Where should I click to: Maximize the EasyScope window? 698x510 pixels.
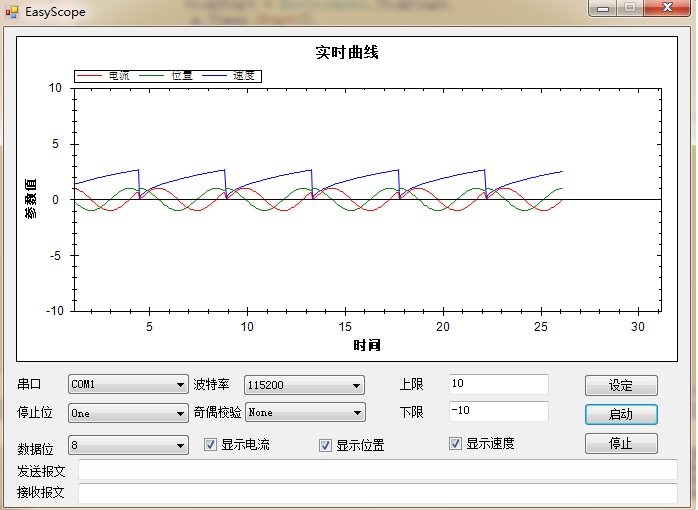click(x=630, y=8)
